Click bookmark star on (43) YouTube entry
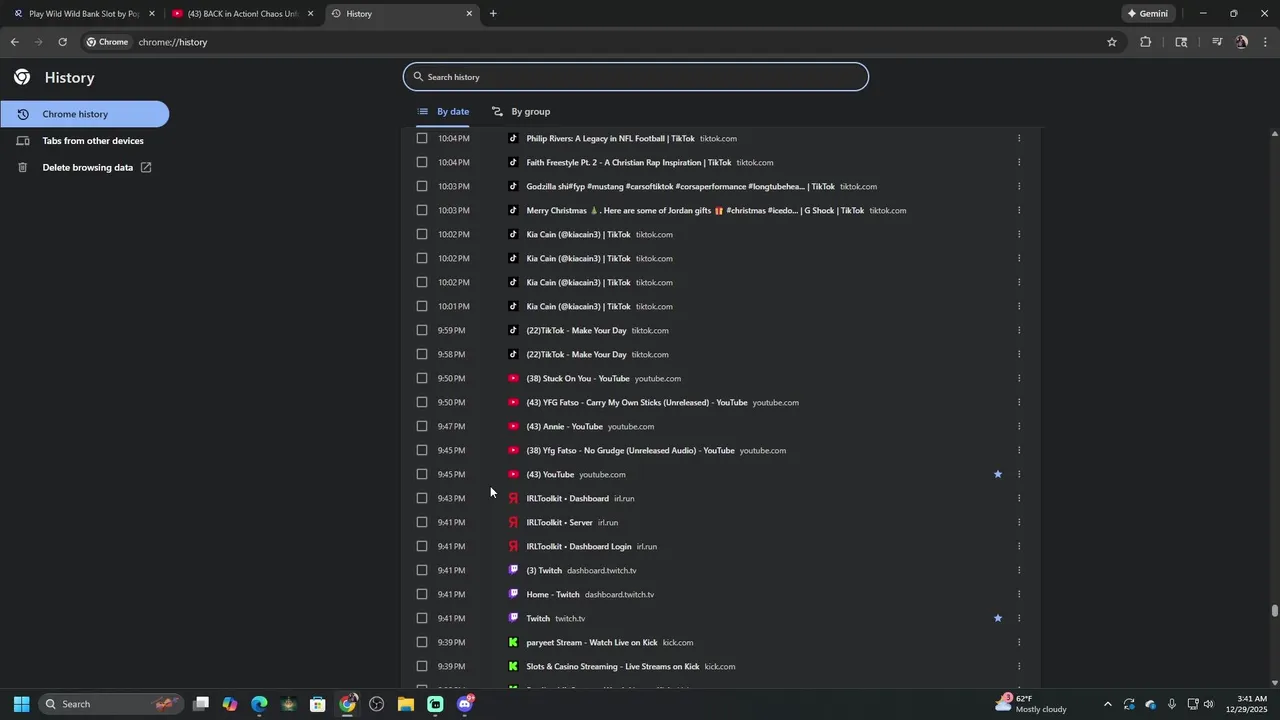The width and height of the screenshot is (1280, 720). 998,475
